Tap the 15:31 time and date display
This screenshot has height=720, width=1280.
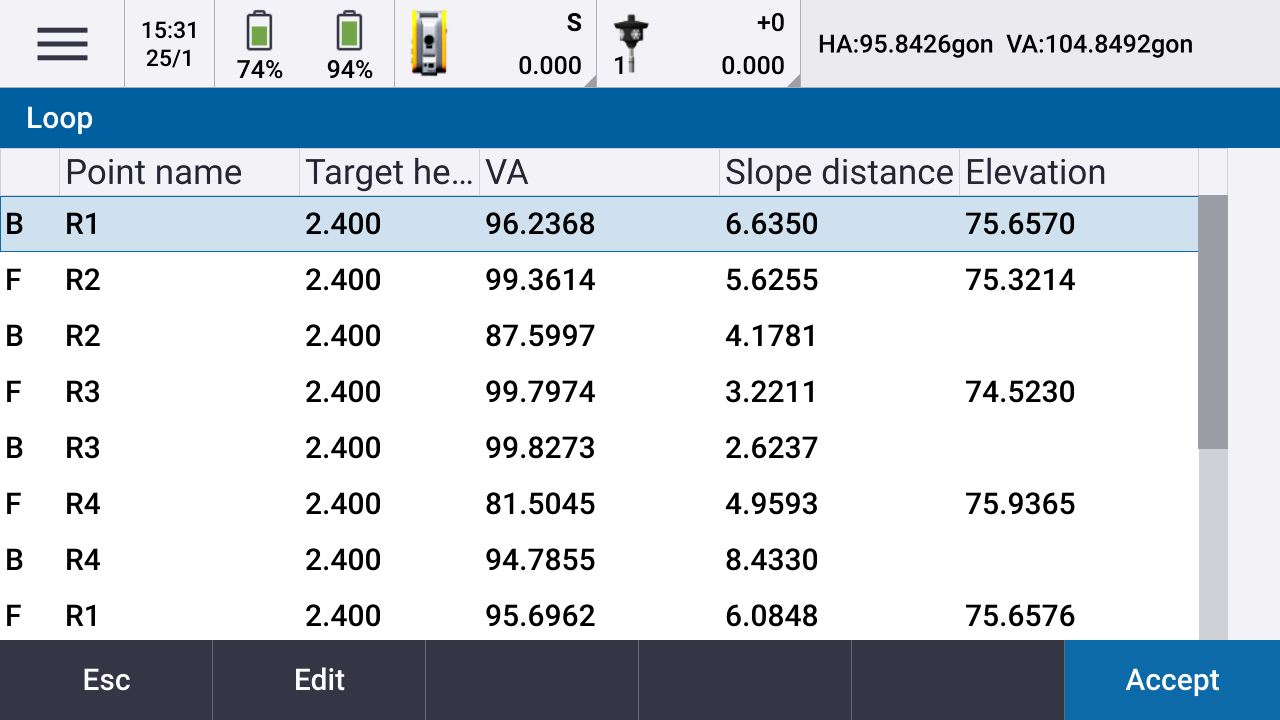click(x=169, y=44)
